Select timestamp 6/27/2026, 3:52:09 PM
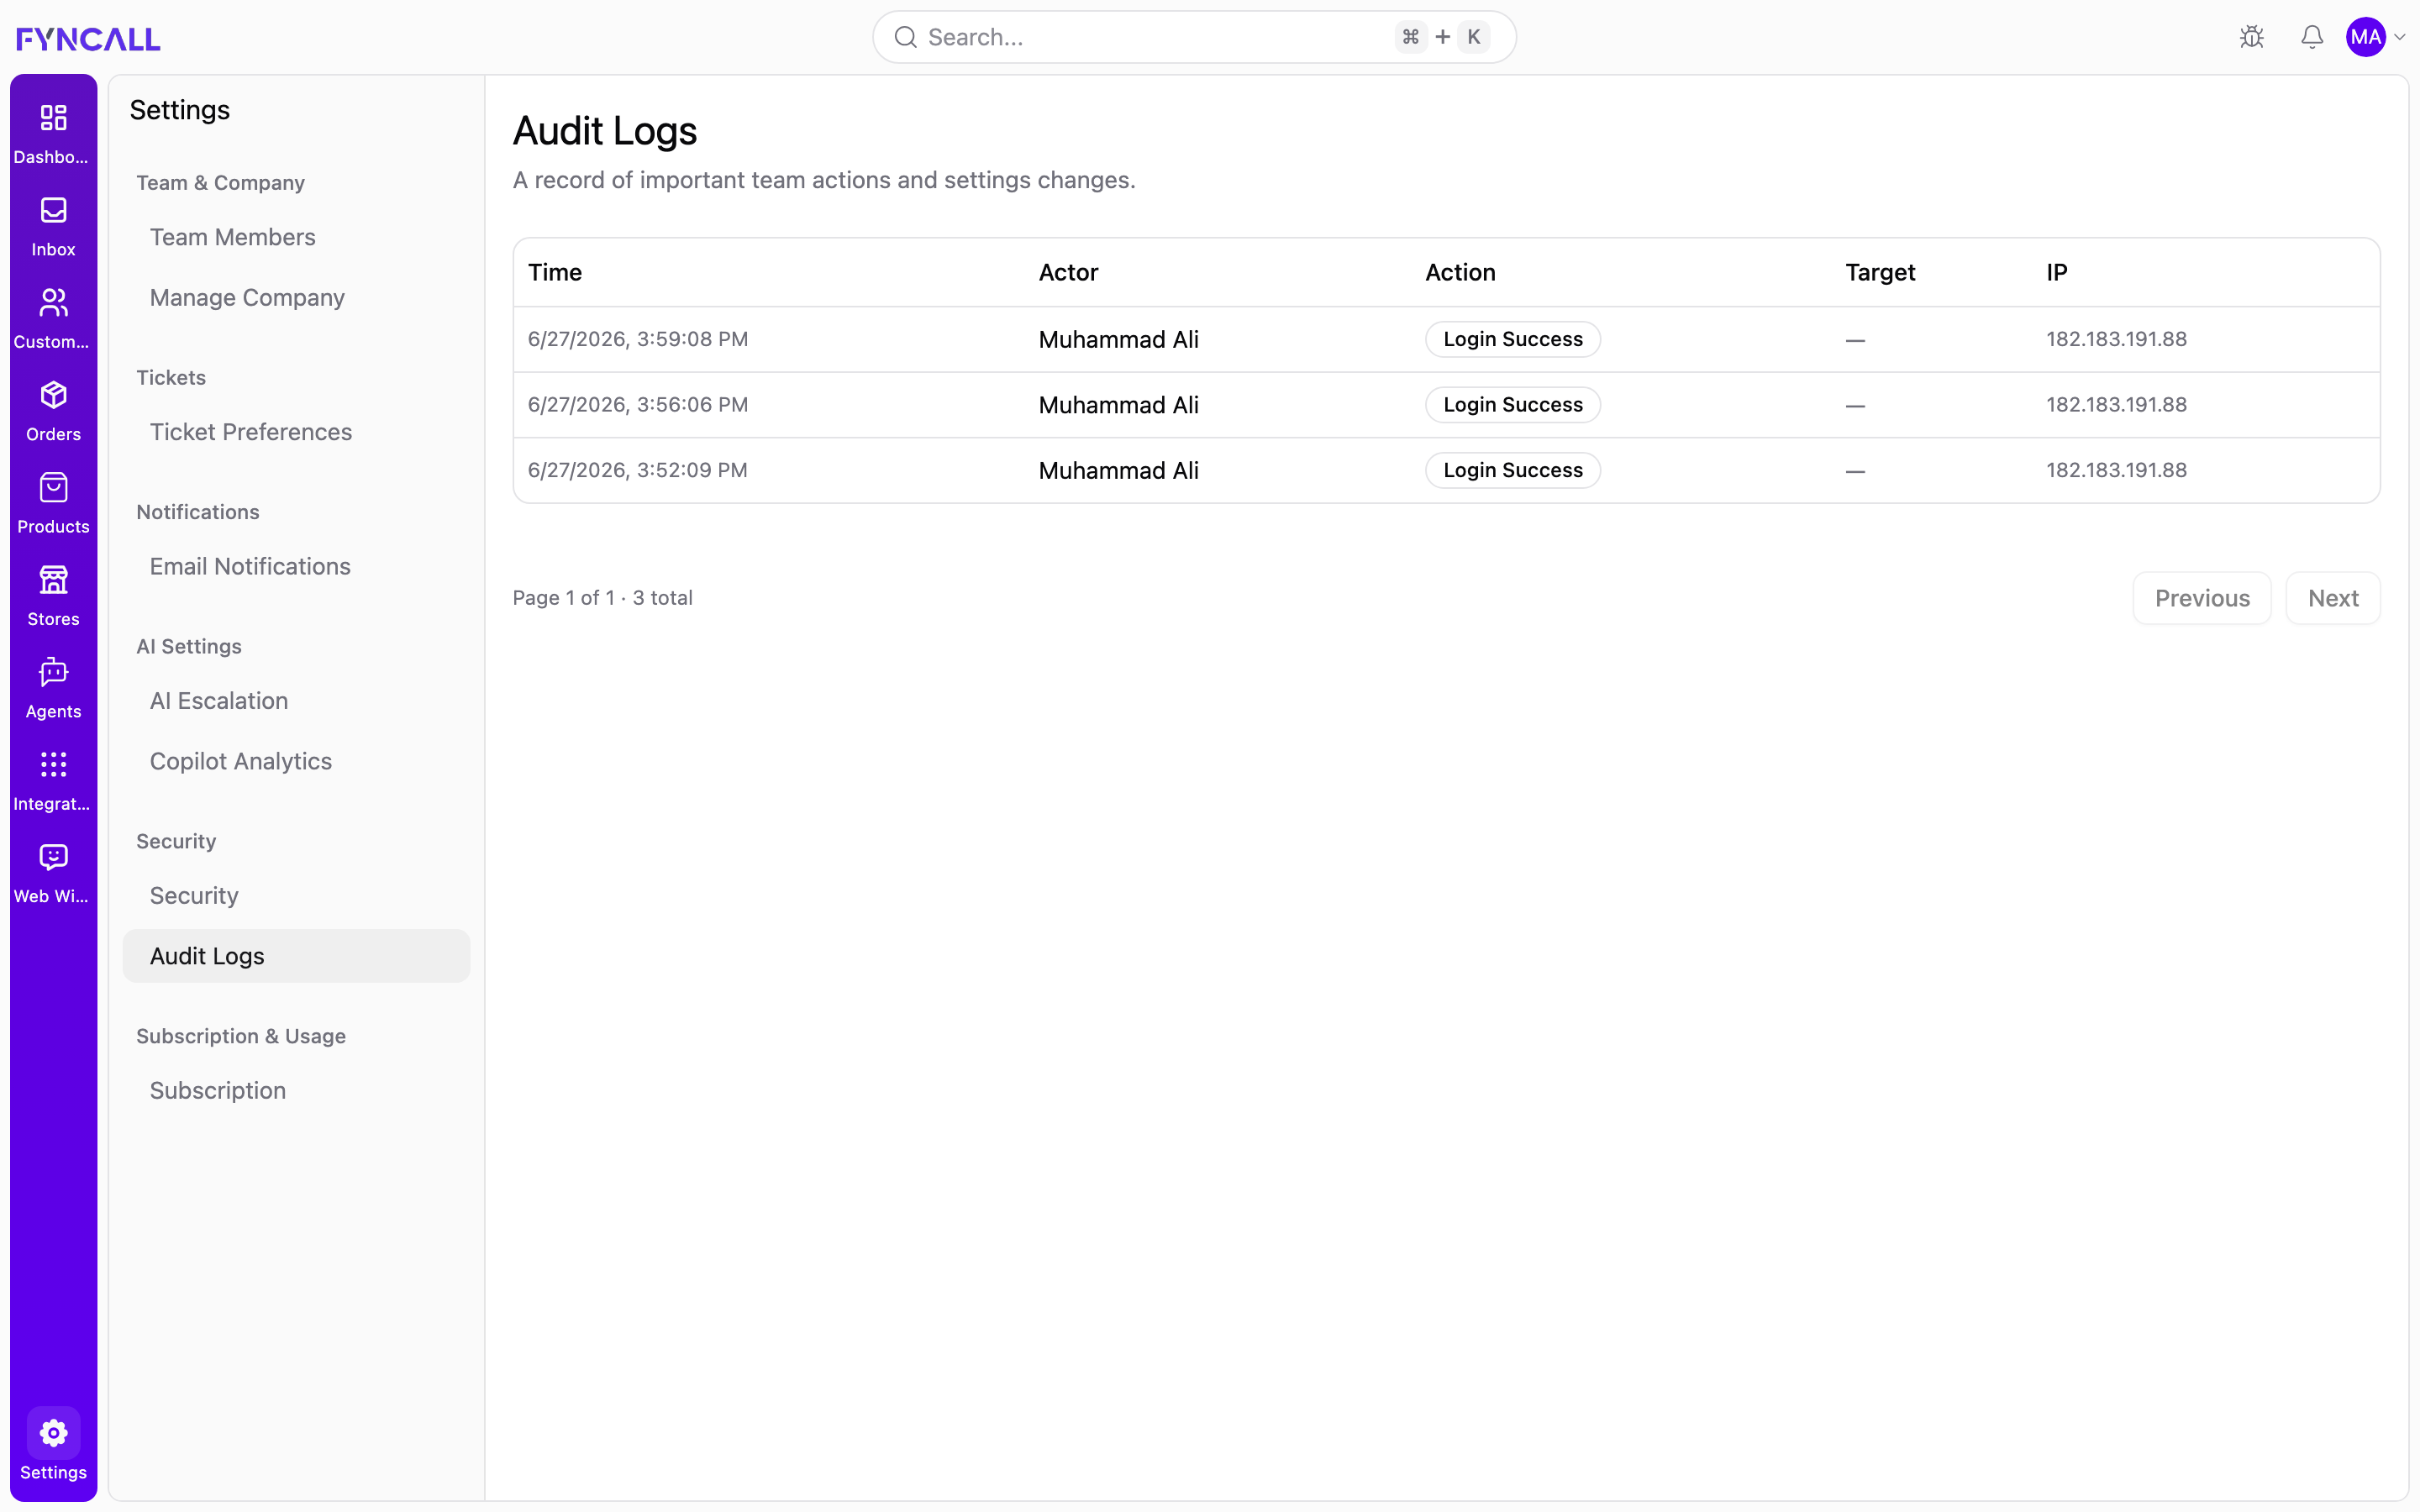The width and height of the screenshot is (2420, 1512). tap(638, 470)
